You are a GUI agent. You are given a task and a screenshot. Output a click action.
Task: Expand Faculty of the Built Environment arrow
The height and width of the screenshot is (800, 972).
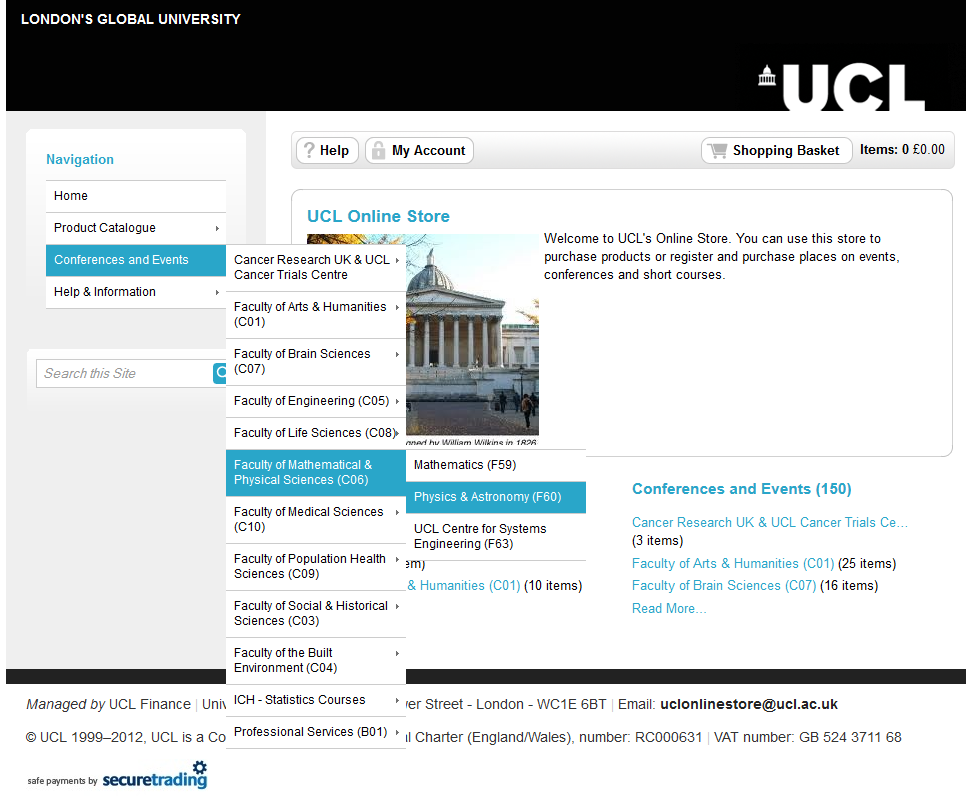pos(397,653)
